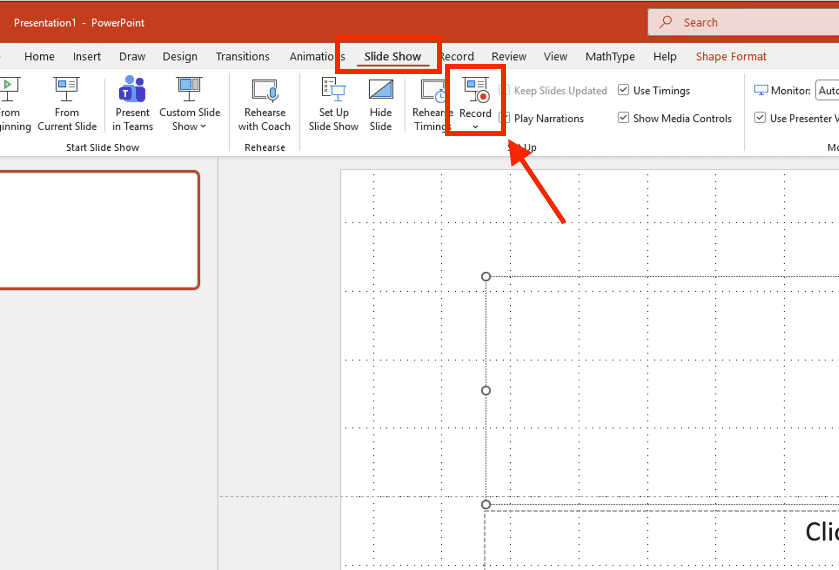Viewport: 839px width, 570px height.
Task: Expand Custom Slide Show dropdown chevron
Action: (203, 127)
